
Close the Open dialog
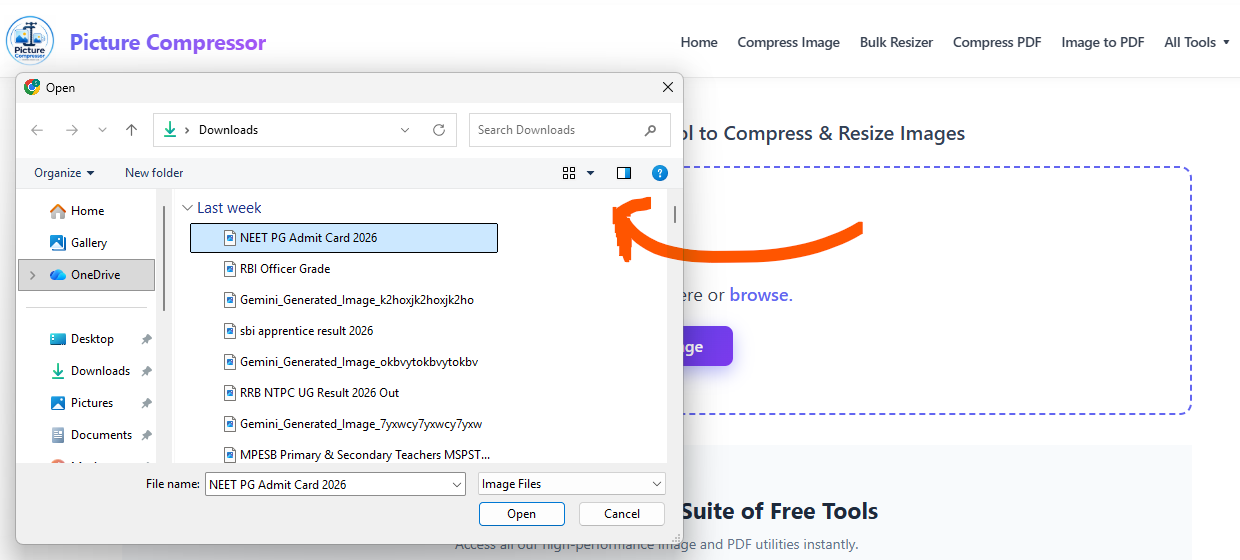[668, 87]
